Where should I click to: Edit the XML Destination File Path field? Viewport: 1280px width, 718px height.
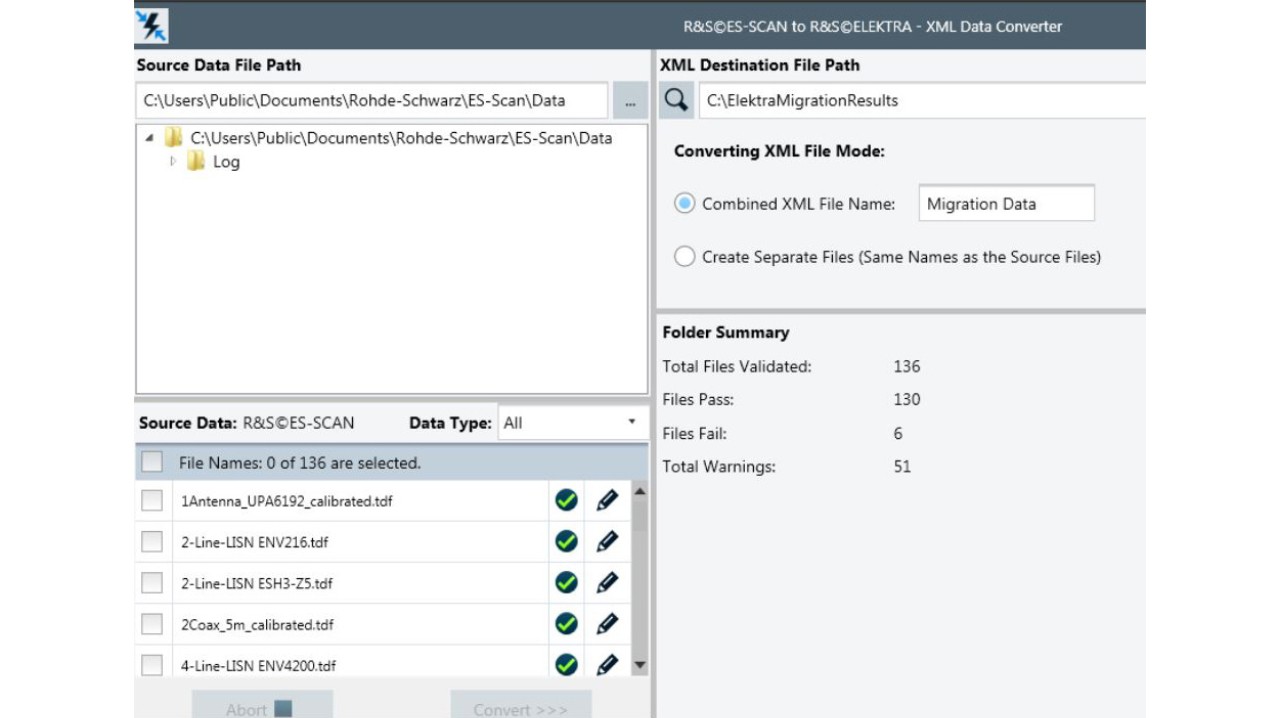pyautogui.click(x=922, y=100)
